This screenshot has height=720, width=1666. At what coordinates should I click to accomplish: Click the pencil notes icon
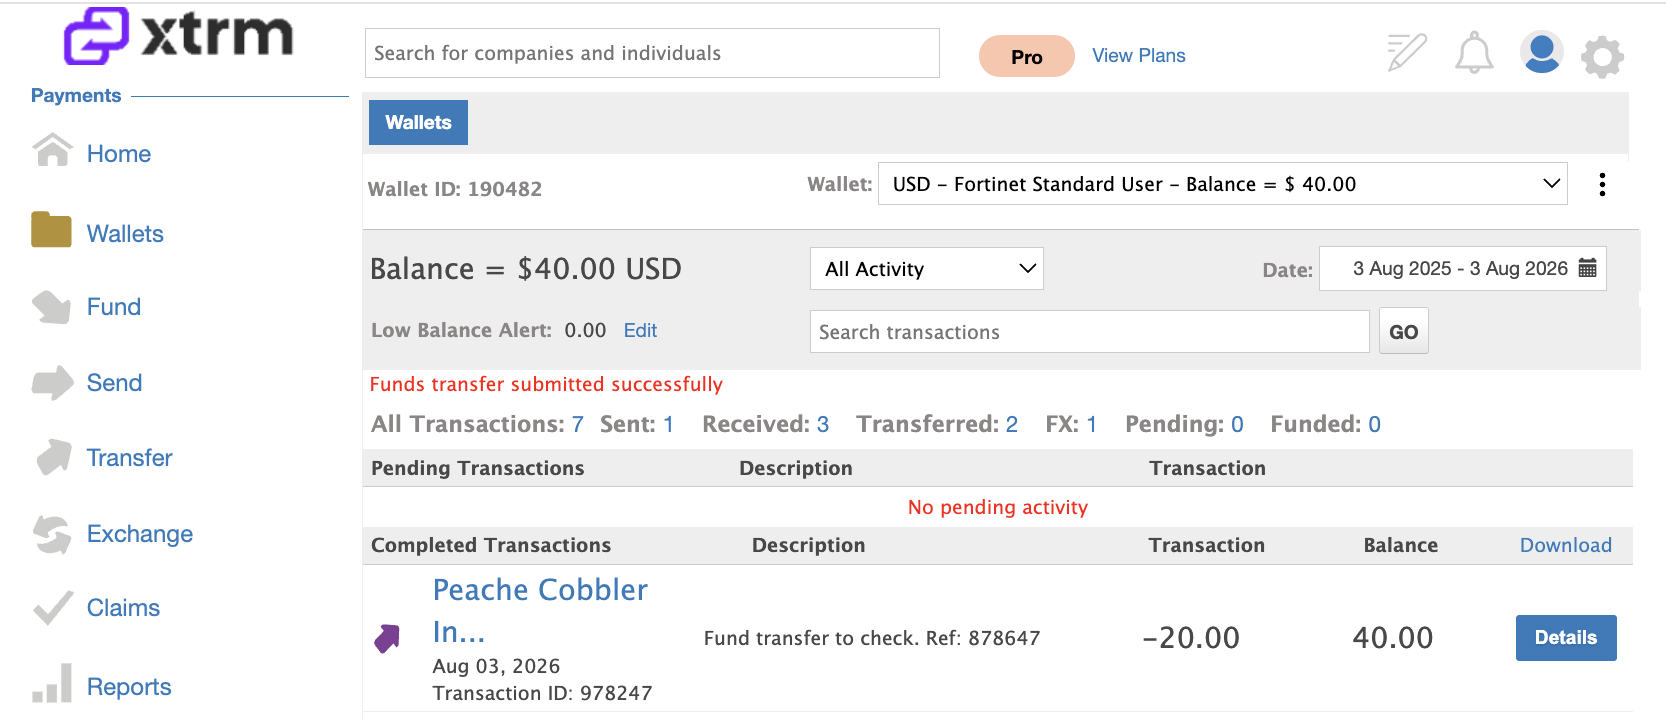[x=1407, y=52]
